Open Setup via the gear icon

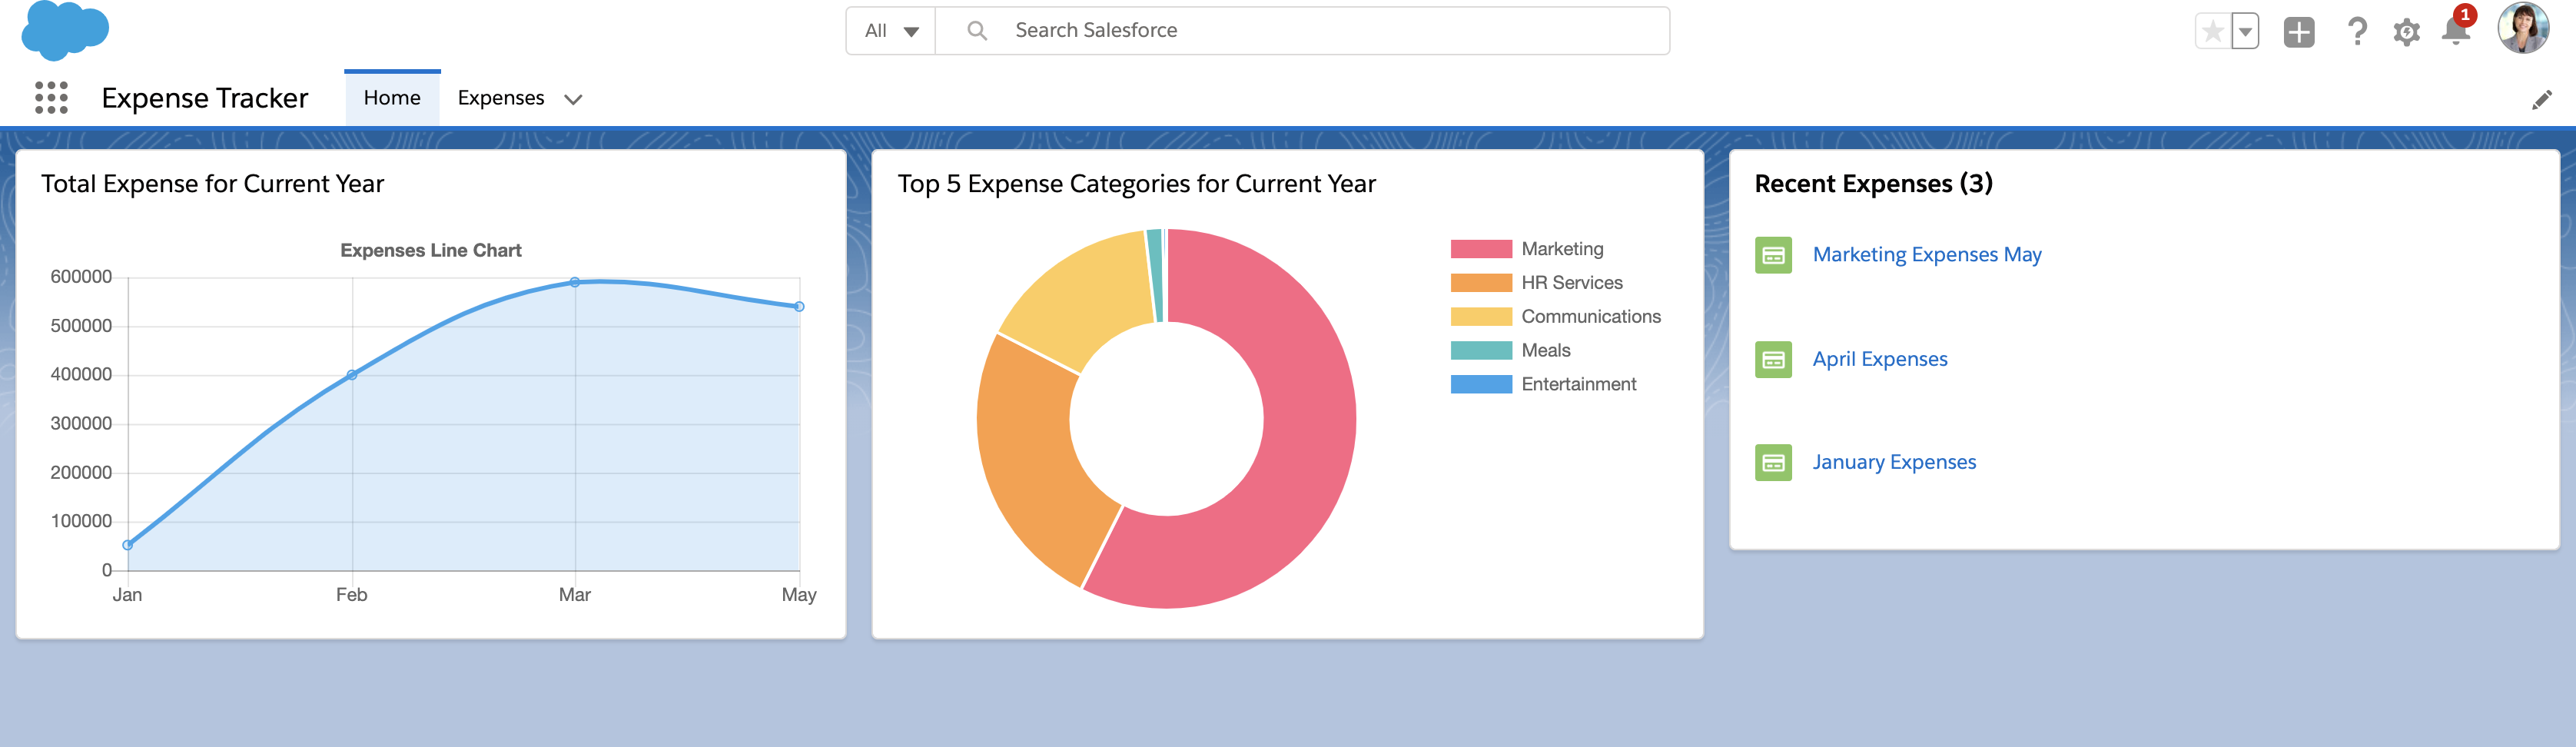pyautogui.click(x=2407, y=32)
